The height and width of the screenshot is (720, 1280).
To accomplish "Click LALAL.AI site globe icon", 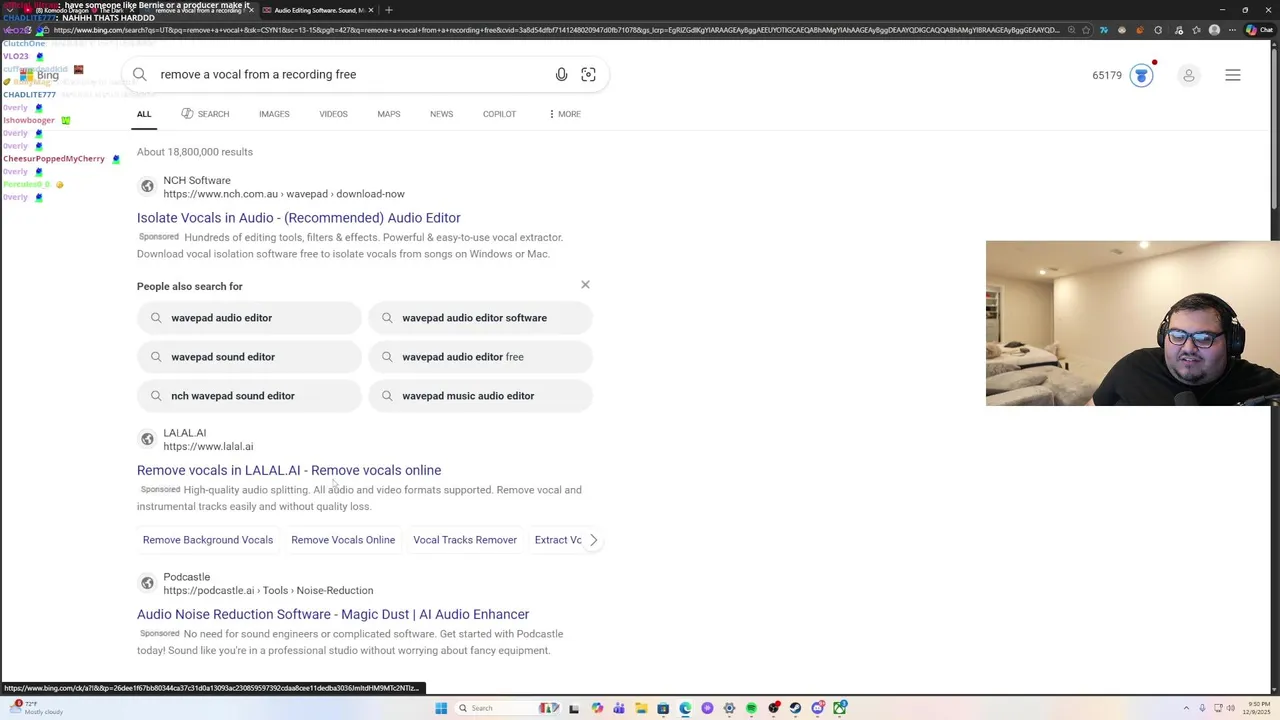I will click(x=147, y=439).
